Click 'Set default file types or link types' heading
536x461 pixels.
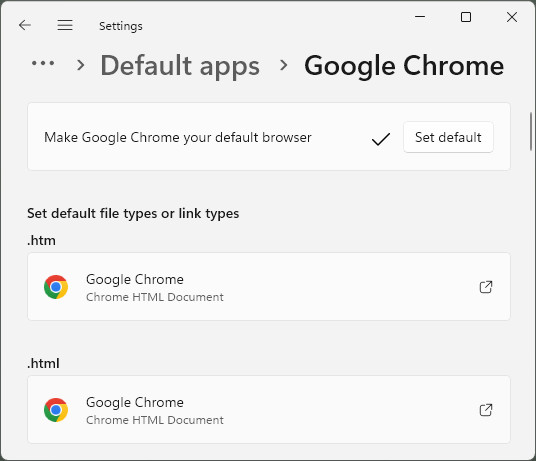[133, 214]
